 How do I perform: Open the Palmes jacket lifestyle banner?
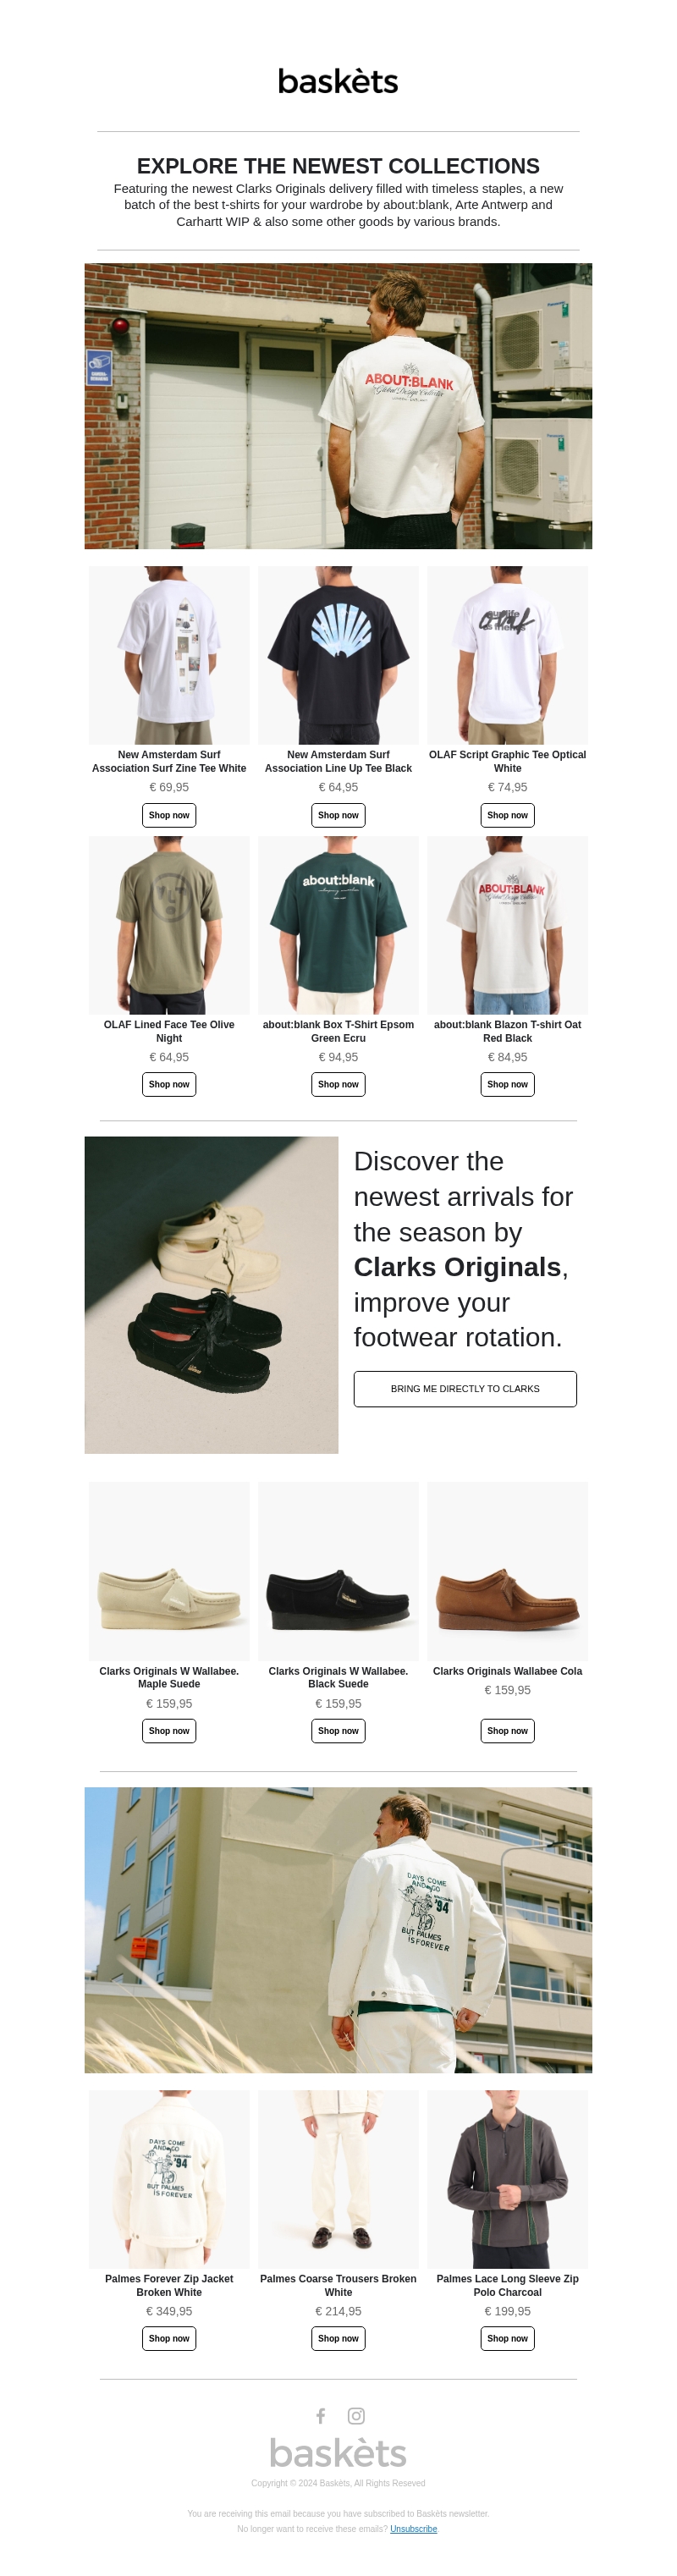[x=338, y=1929]
